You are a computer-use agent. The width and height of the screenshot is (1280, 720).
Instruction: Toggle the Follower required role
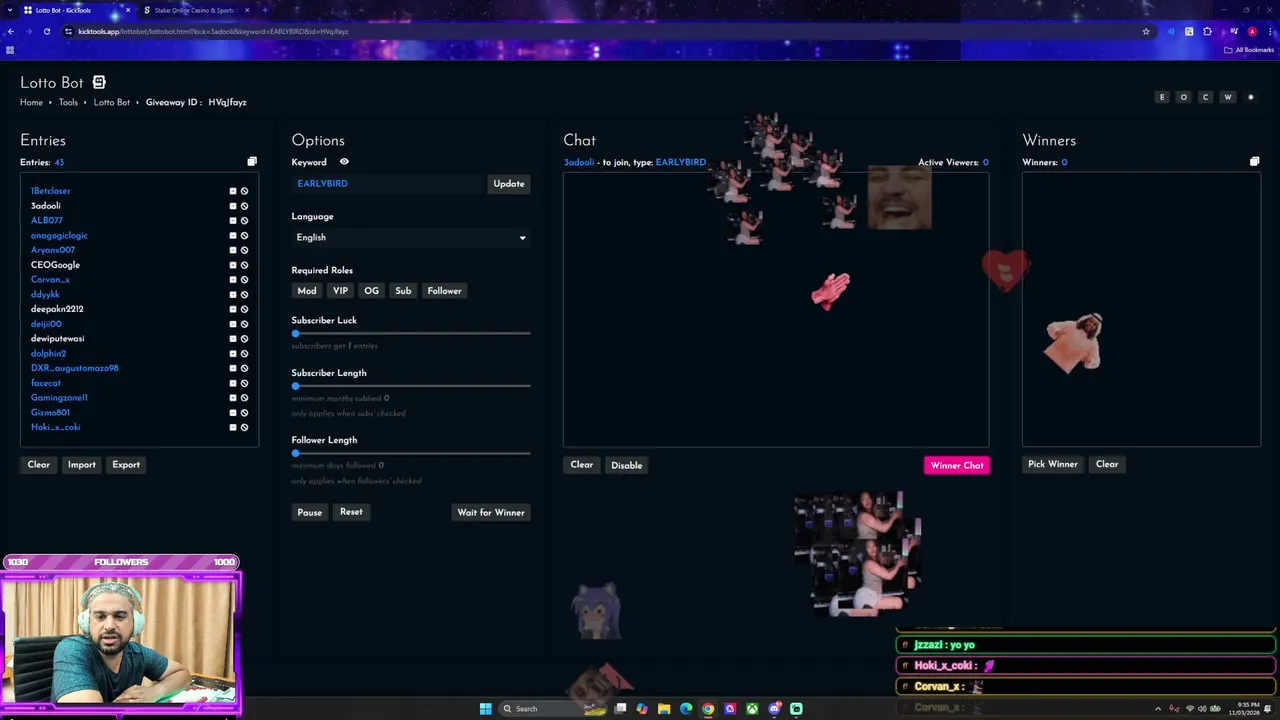pos(444,291)
